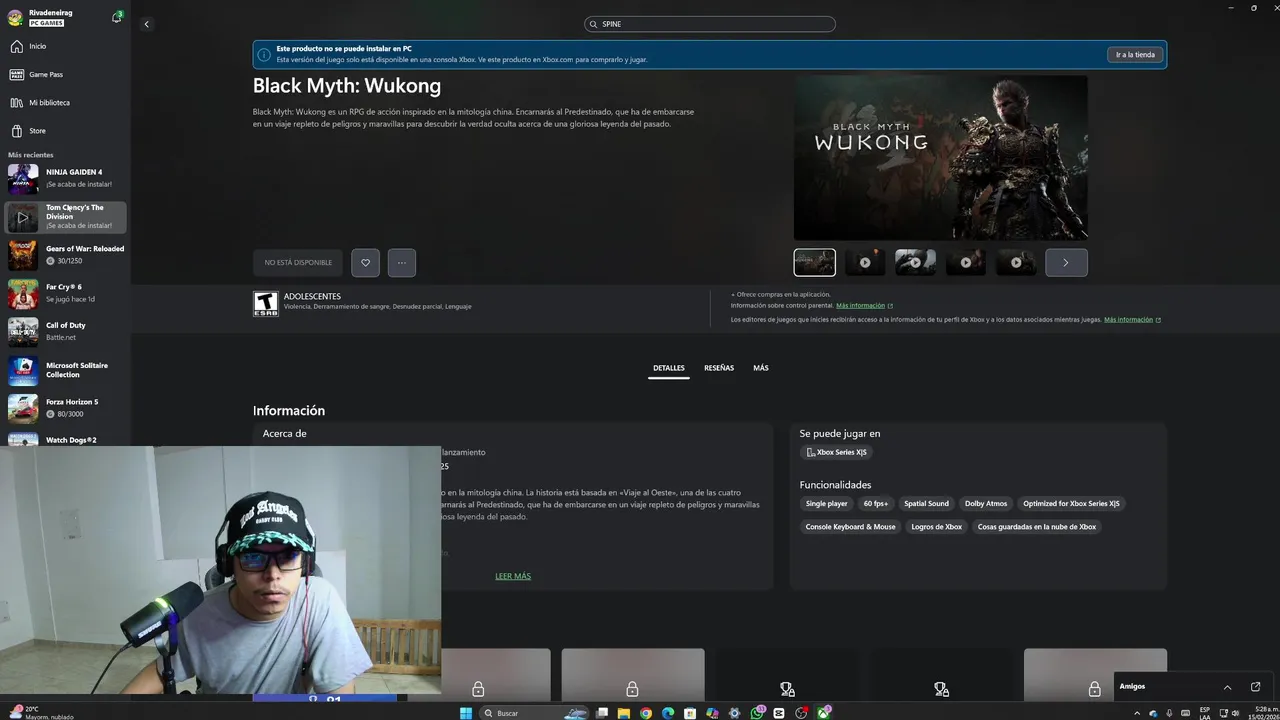
Task: Click the NO ESTÁ DISPONIBLE button
Action: [x=298, y=262]
